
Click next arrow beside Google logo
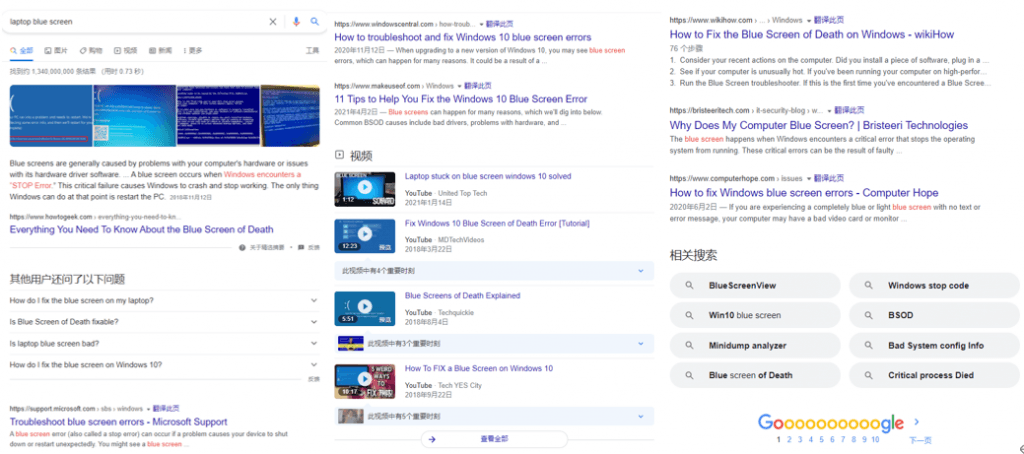(x=917, y=422)
